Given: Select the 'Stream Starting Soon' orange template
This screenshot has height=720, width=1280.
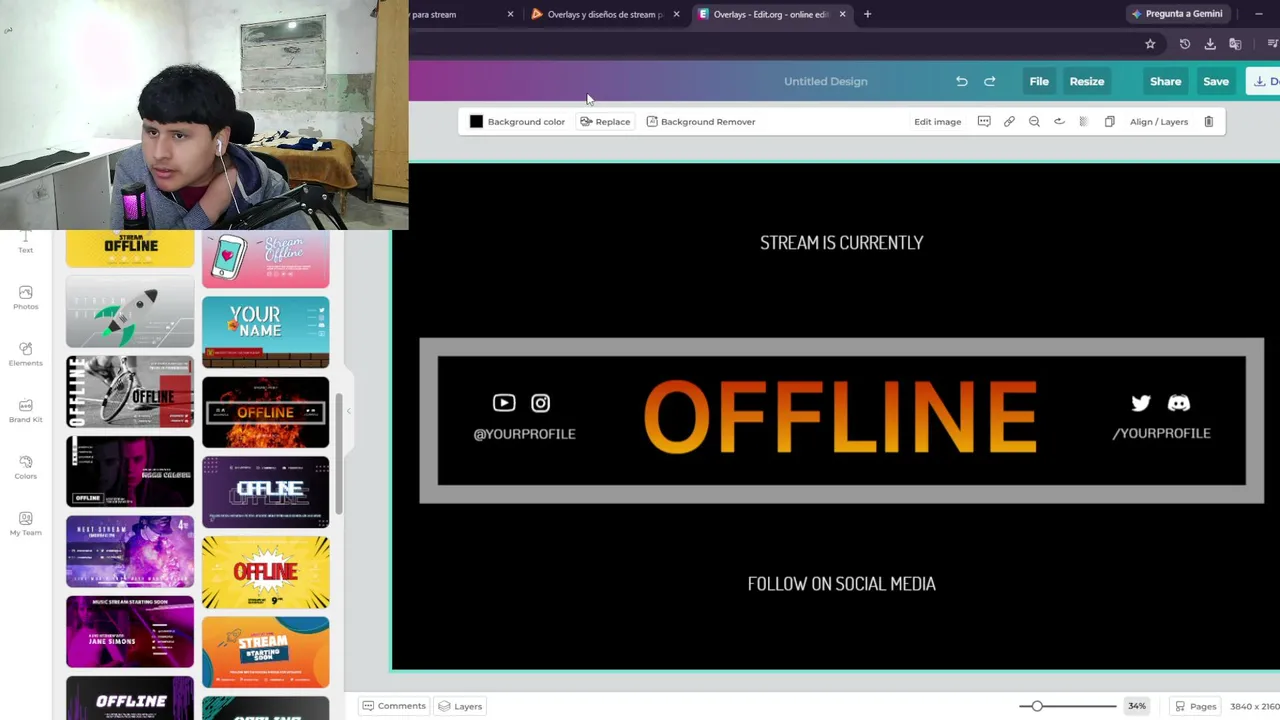Looking at the screenshot, I should pyautogui.click(x=265, y=652).
